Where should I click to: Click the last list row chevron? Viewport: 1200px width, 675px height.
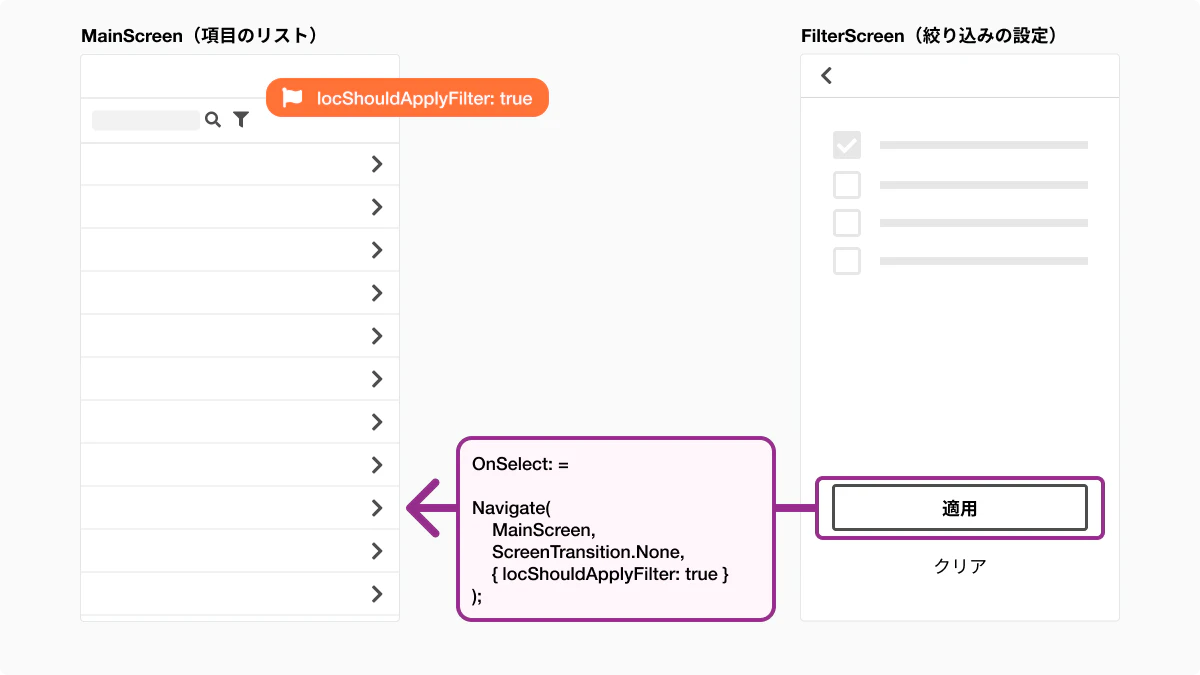[x=377, y=594]
